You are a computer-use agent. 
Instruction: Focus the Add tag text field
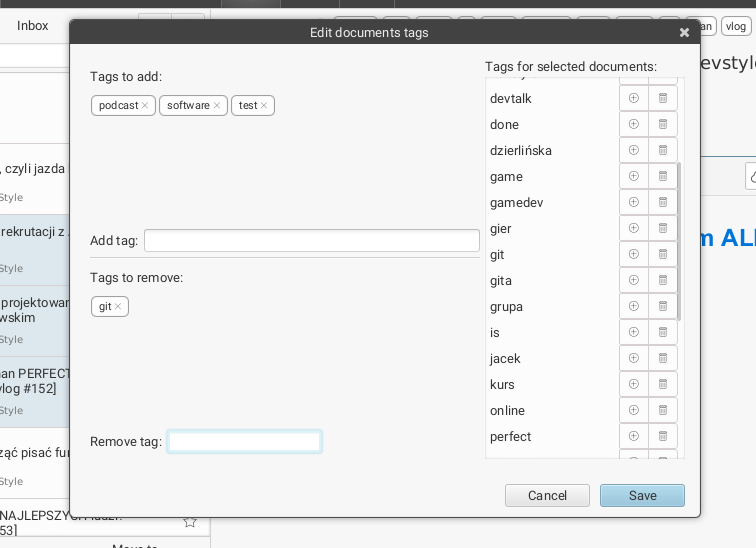(x=311, y=240)
